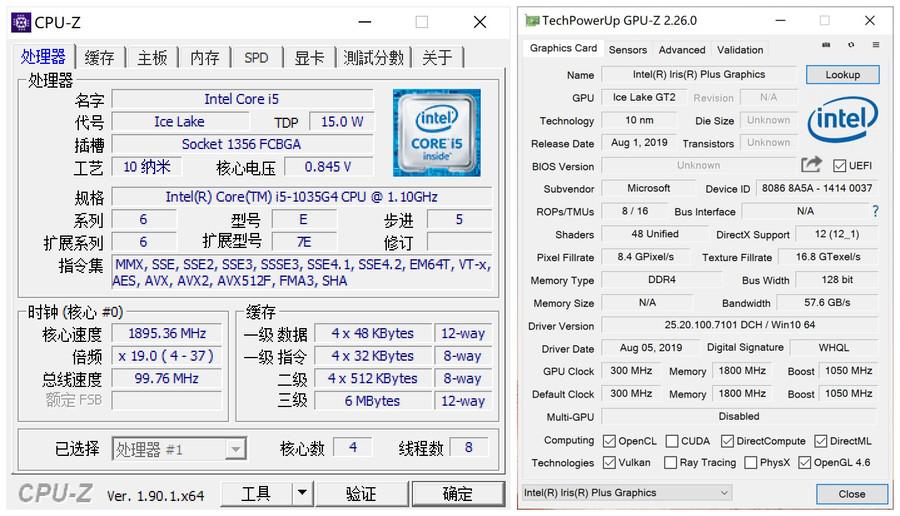Select the 处理器 tab in CPU-Z
Image resolution: width=900 pixels, height=516 pixels.
tap(43, 57)
